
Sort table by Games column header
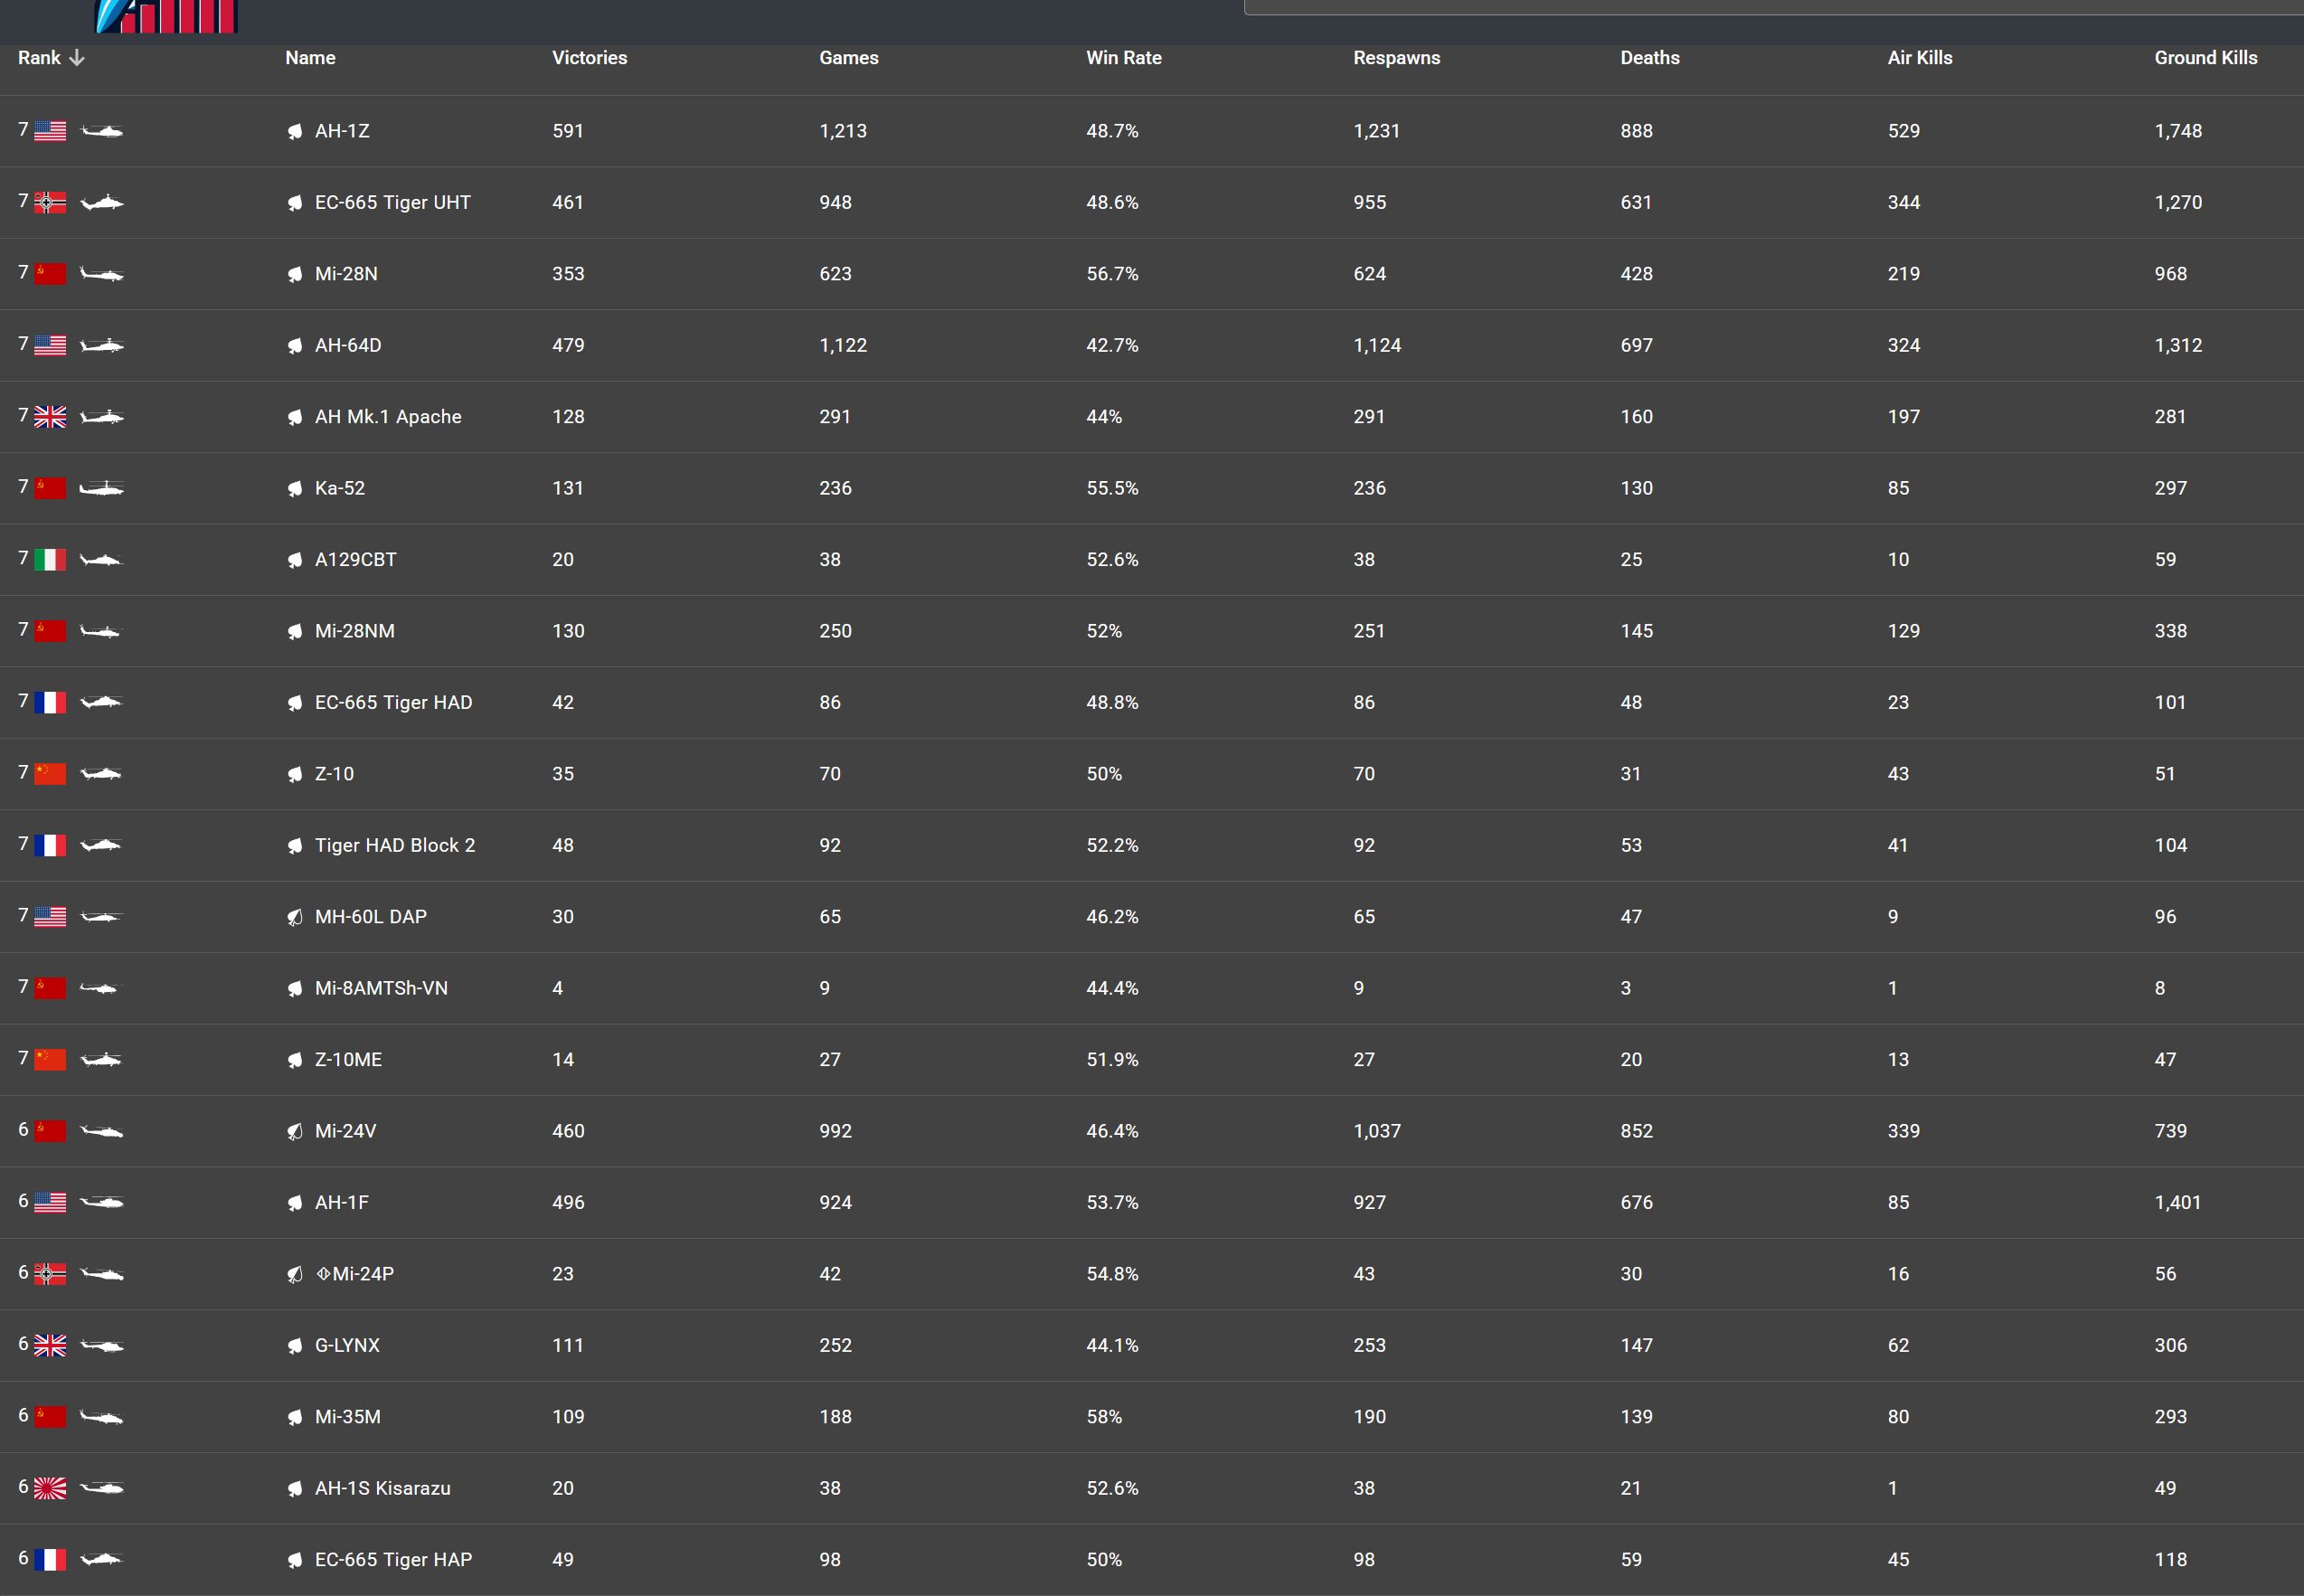click(849, 58)
